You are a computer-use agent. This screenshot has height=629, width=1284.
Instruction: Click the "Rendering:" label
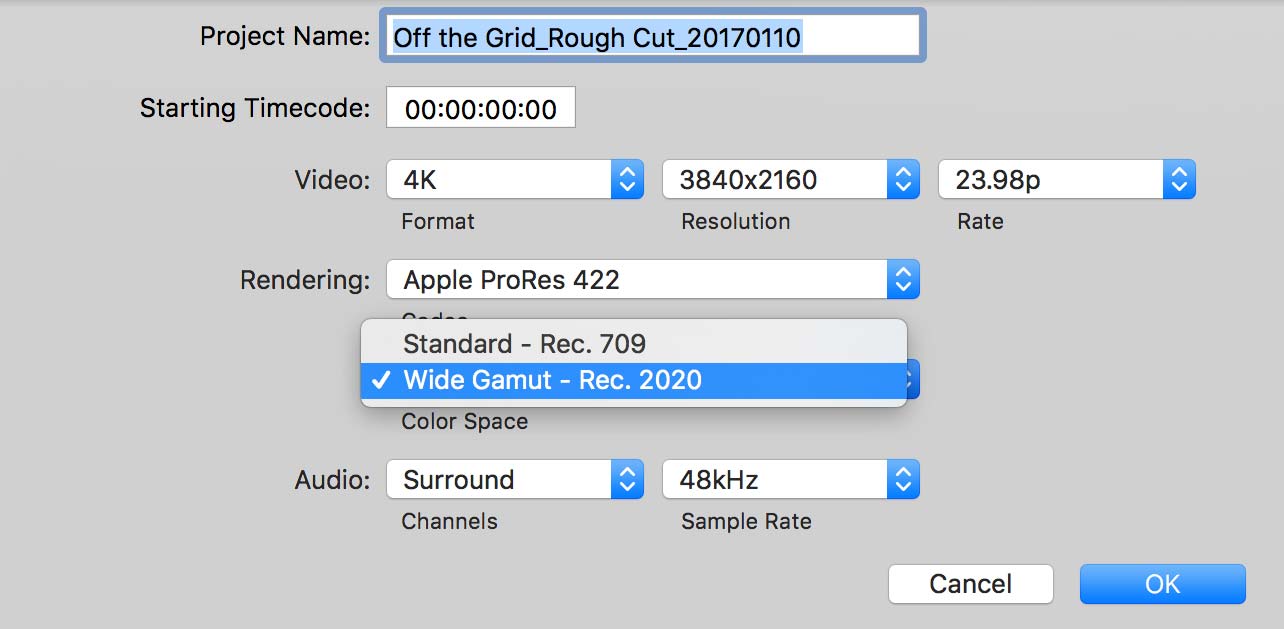305,280
